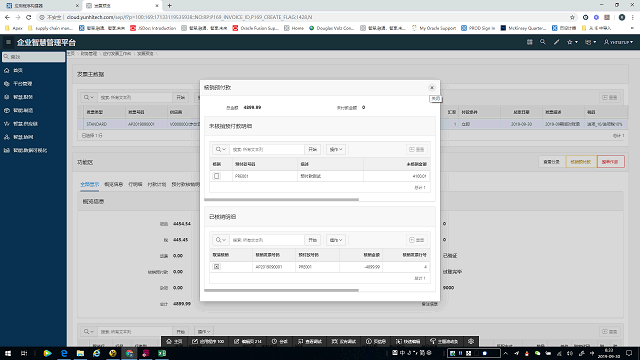Click Go button in applied details section

(313, 240)
